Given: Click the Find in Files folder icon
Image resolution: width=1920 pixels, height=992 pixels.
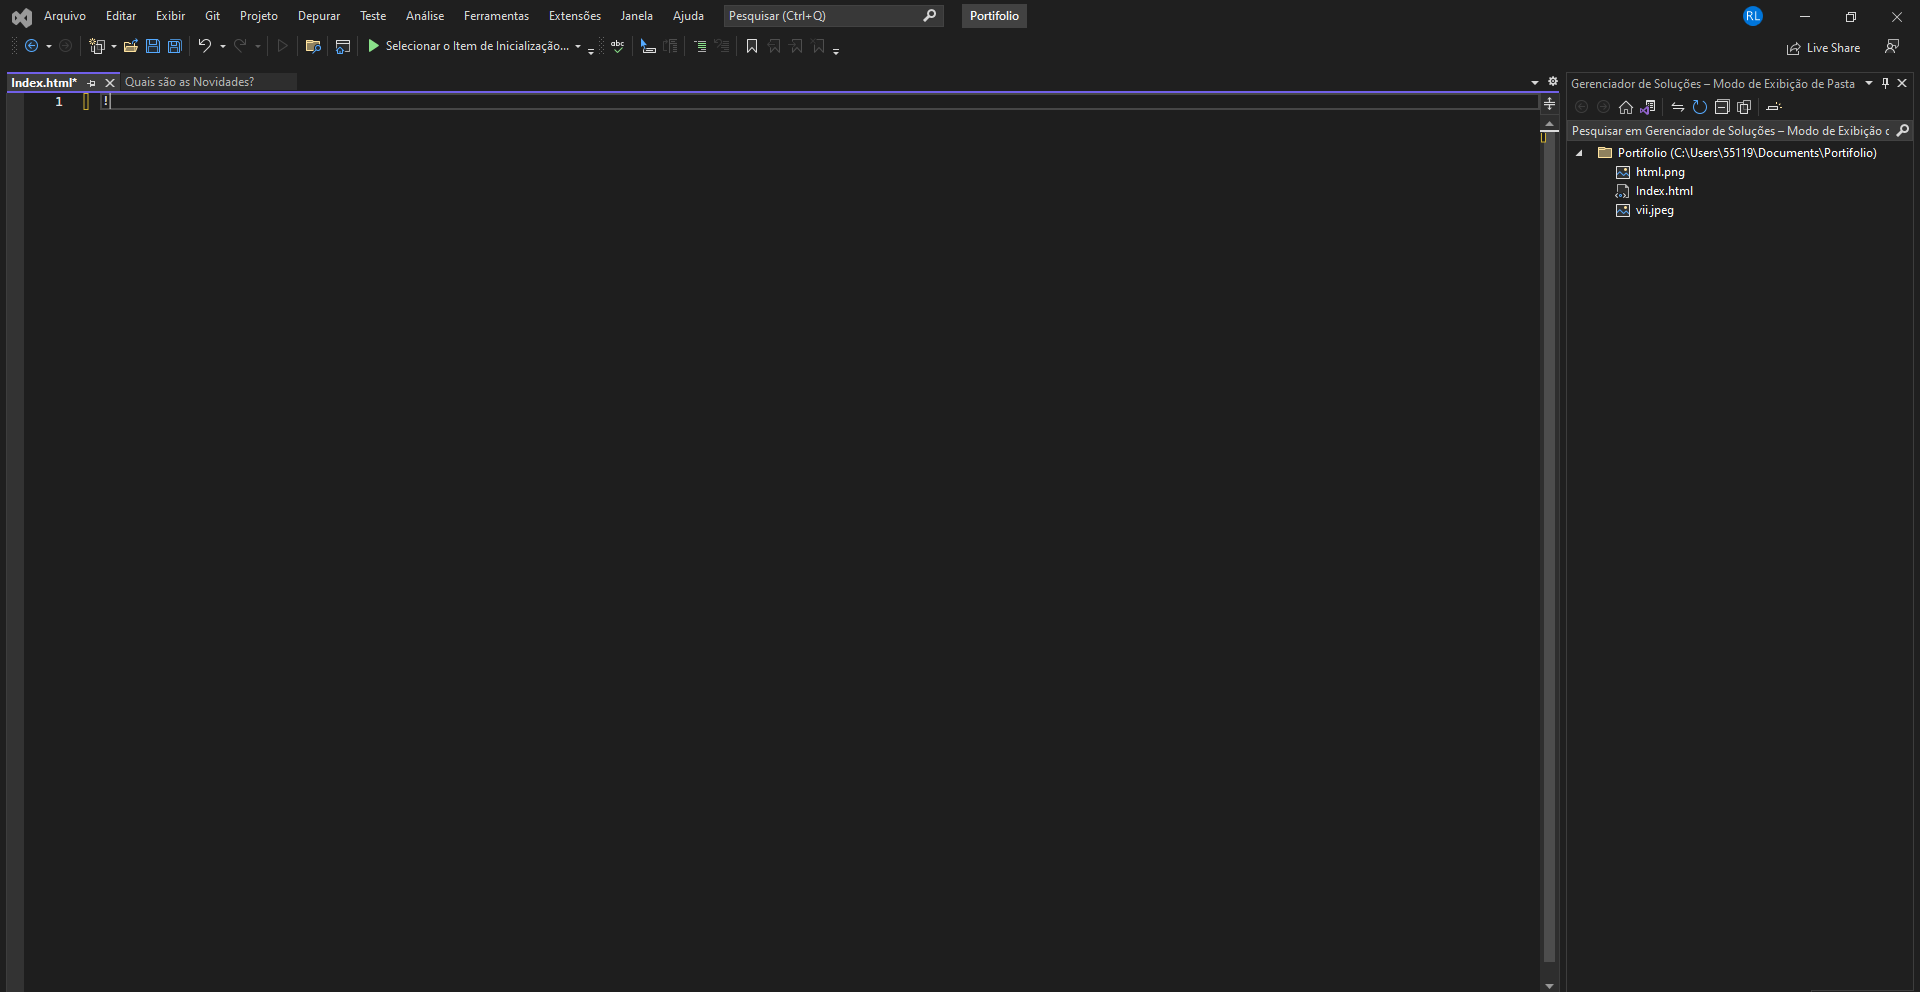Looking at the screenshot, I should tap(313, 46).
